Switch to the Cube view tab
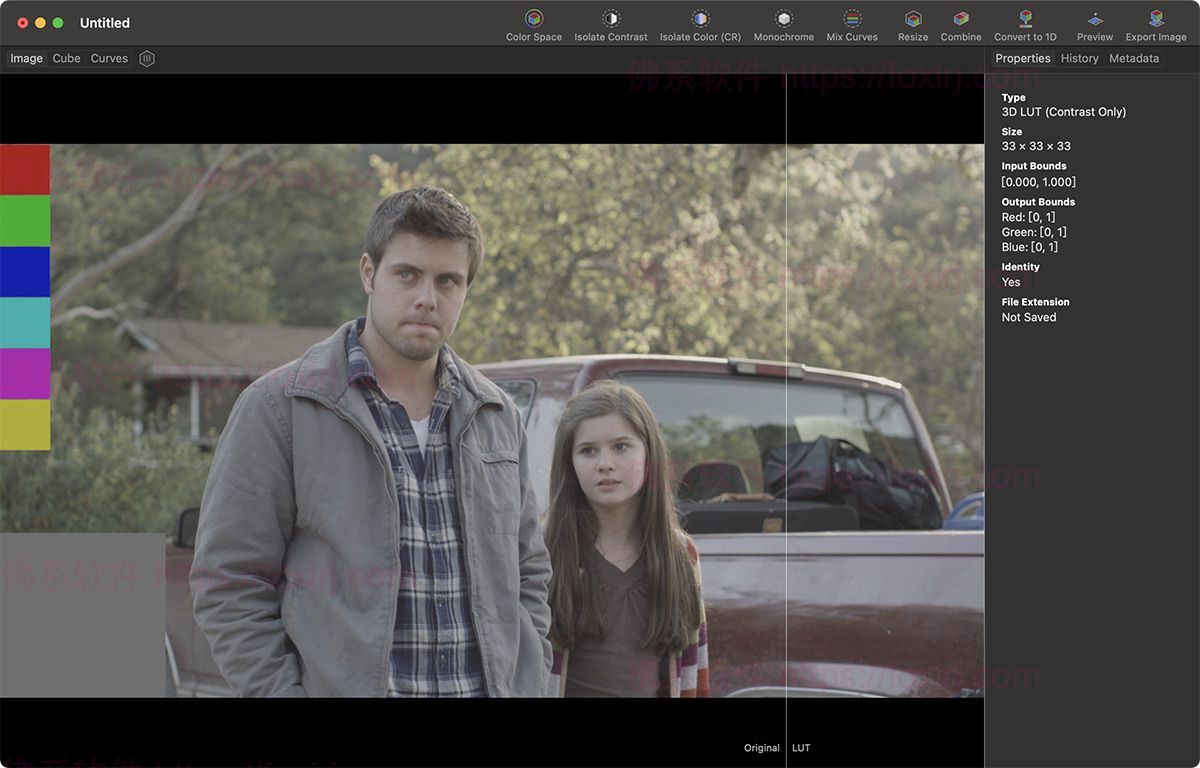This screenshot has width=1200, height=768. point(67,59)
